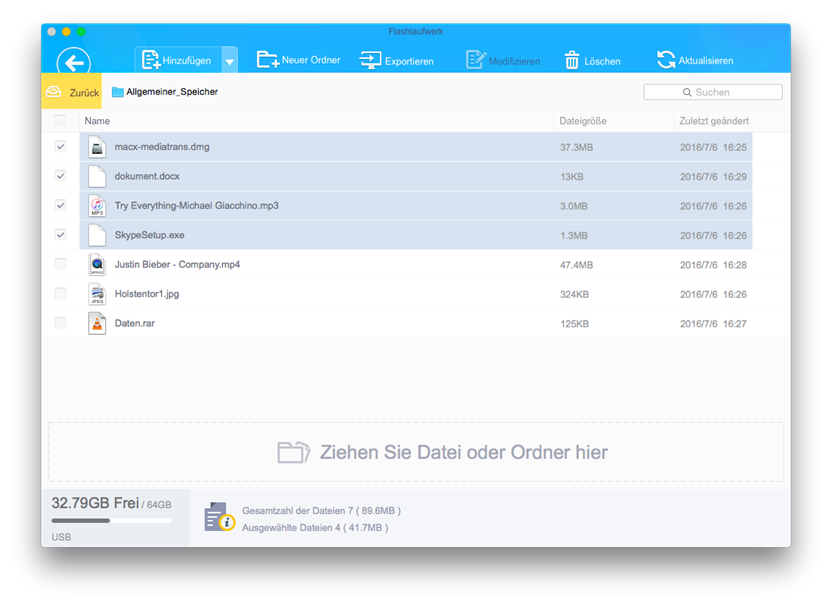Click the blue folder icon in breadcrumb
The width and height of the screenshot is (832, 606).
(x=118, y=92)
